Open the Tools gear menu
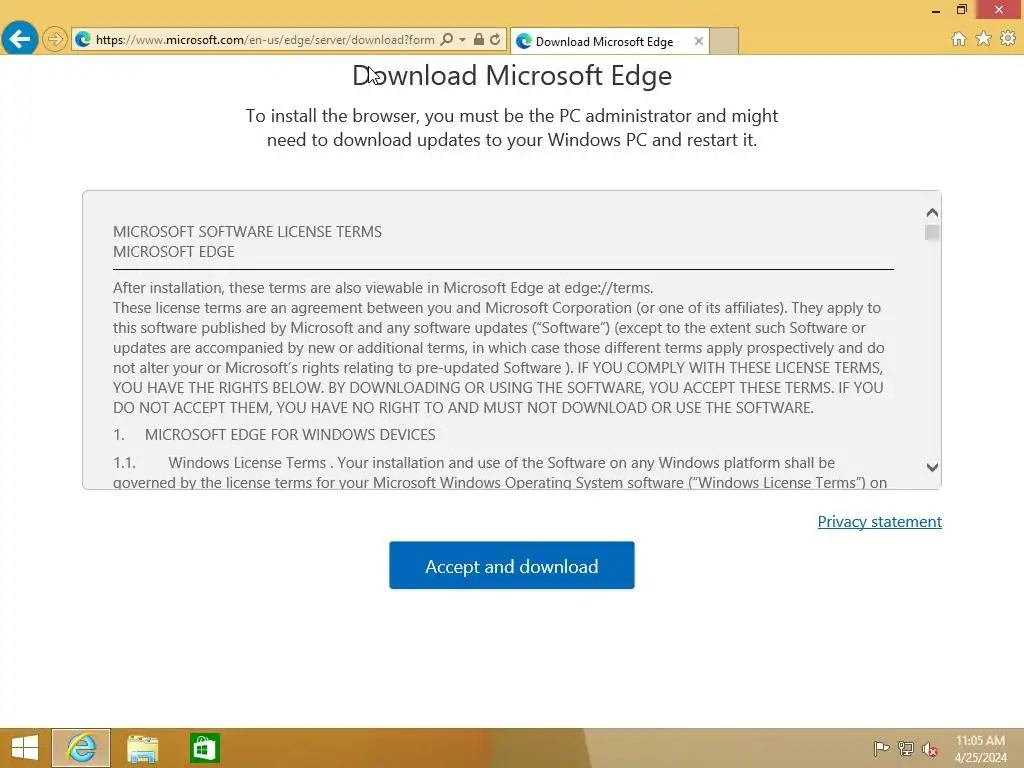 (1008, 39)
